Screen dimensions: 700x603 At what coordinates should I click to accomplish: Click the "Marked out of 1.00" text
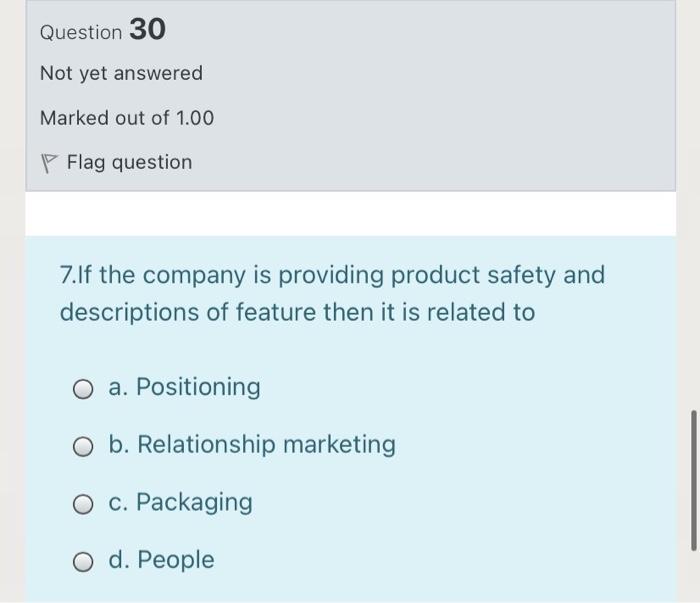tap(127, 118)
